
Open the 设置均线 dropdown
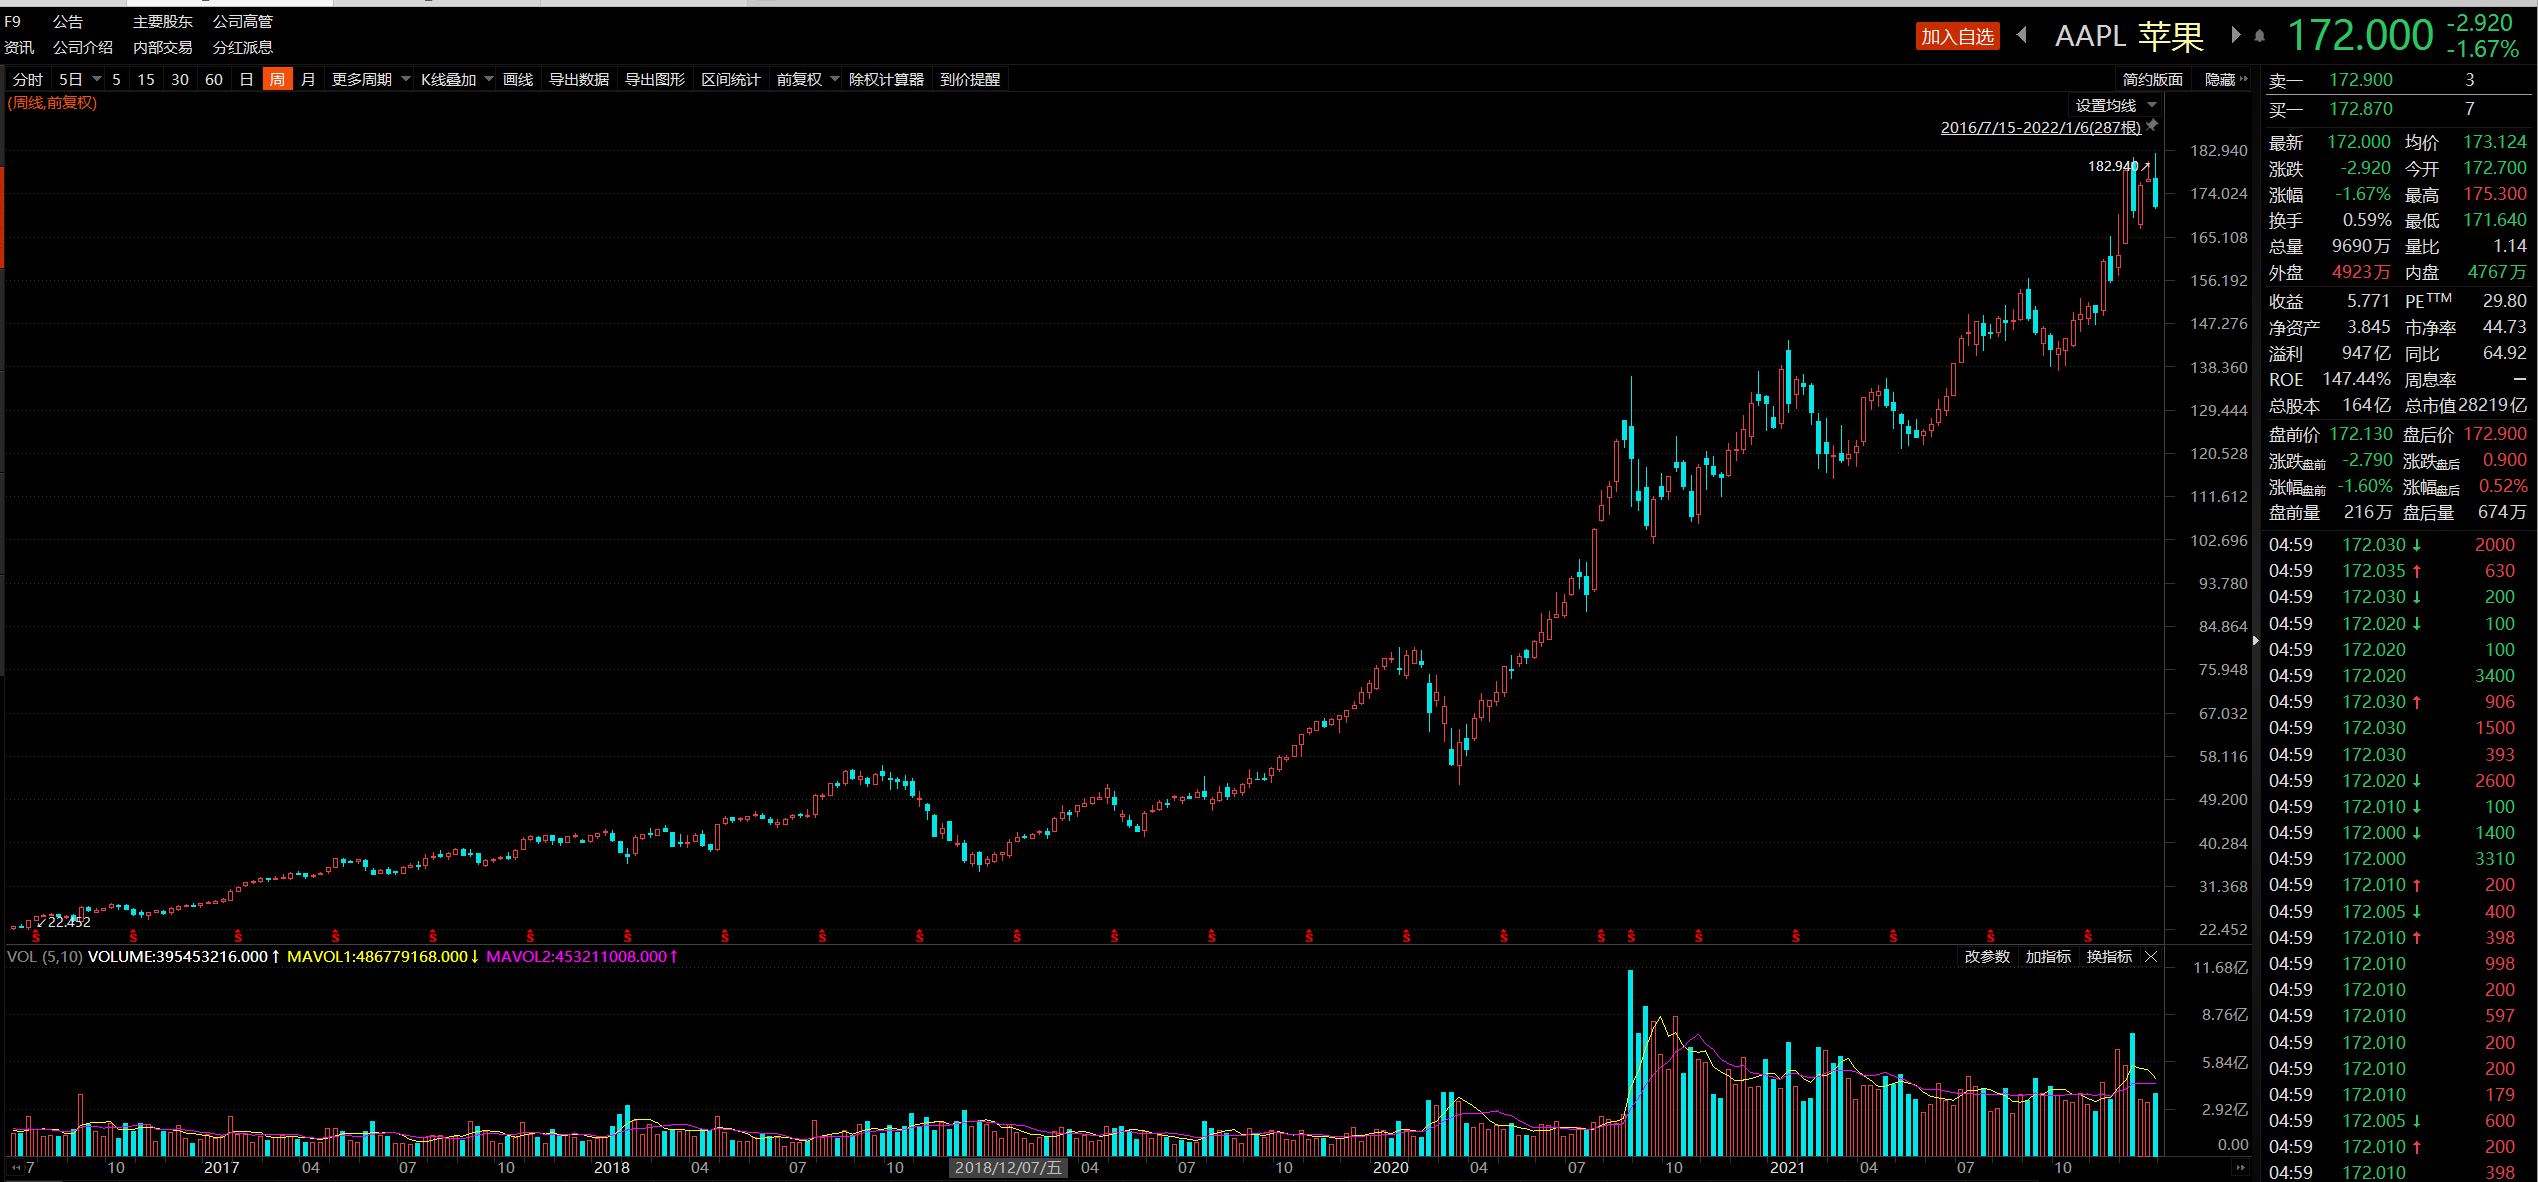click(2115, 105)
